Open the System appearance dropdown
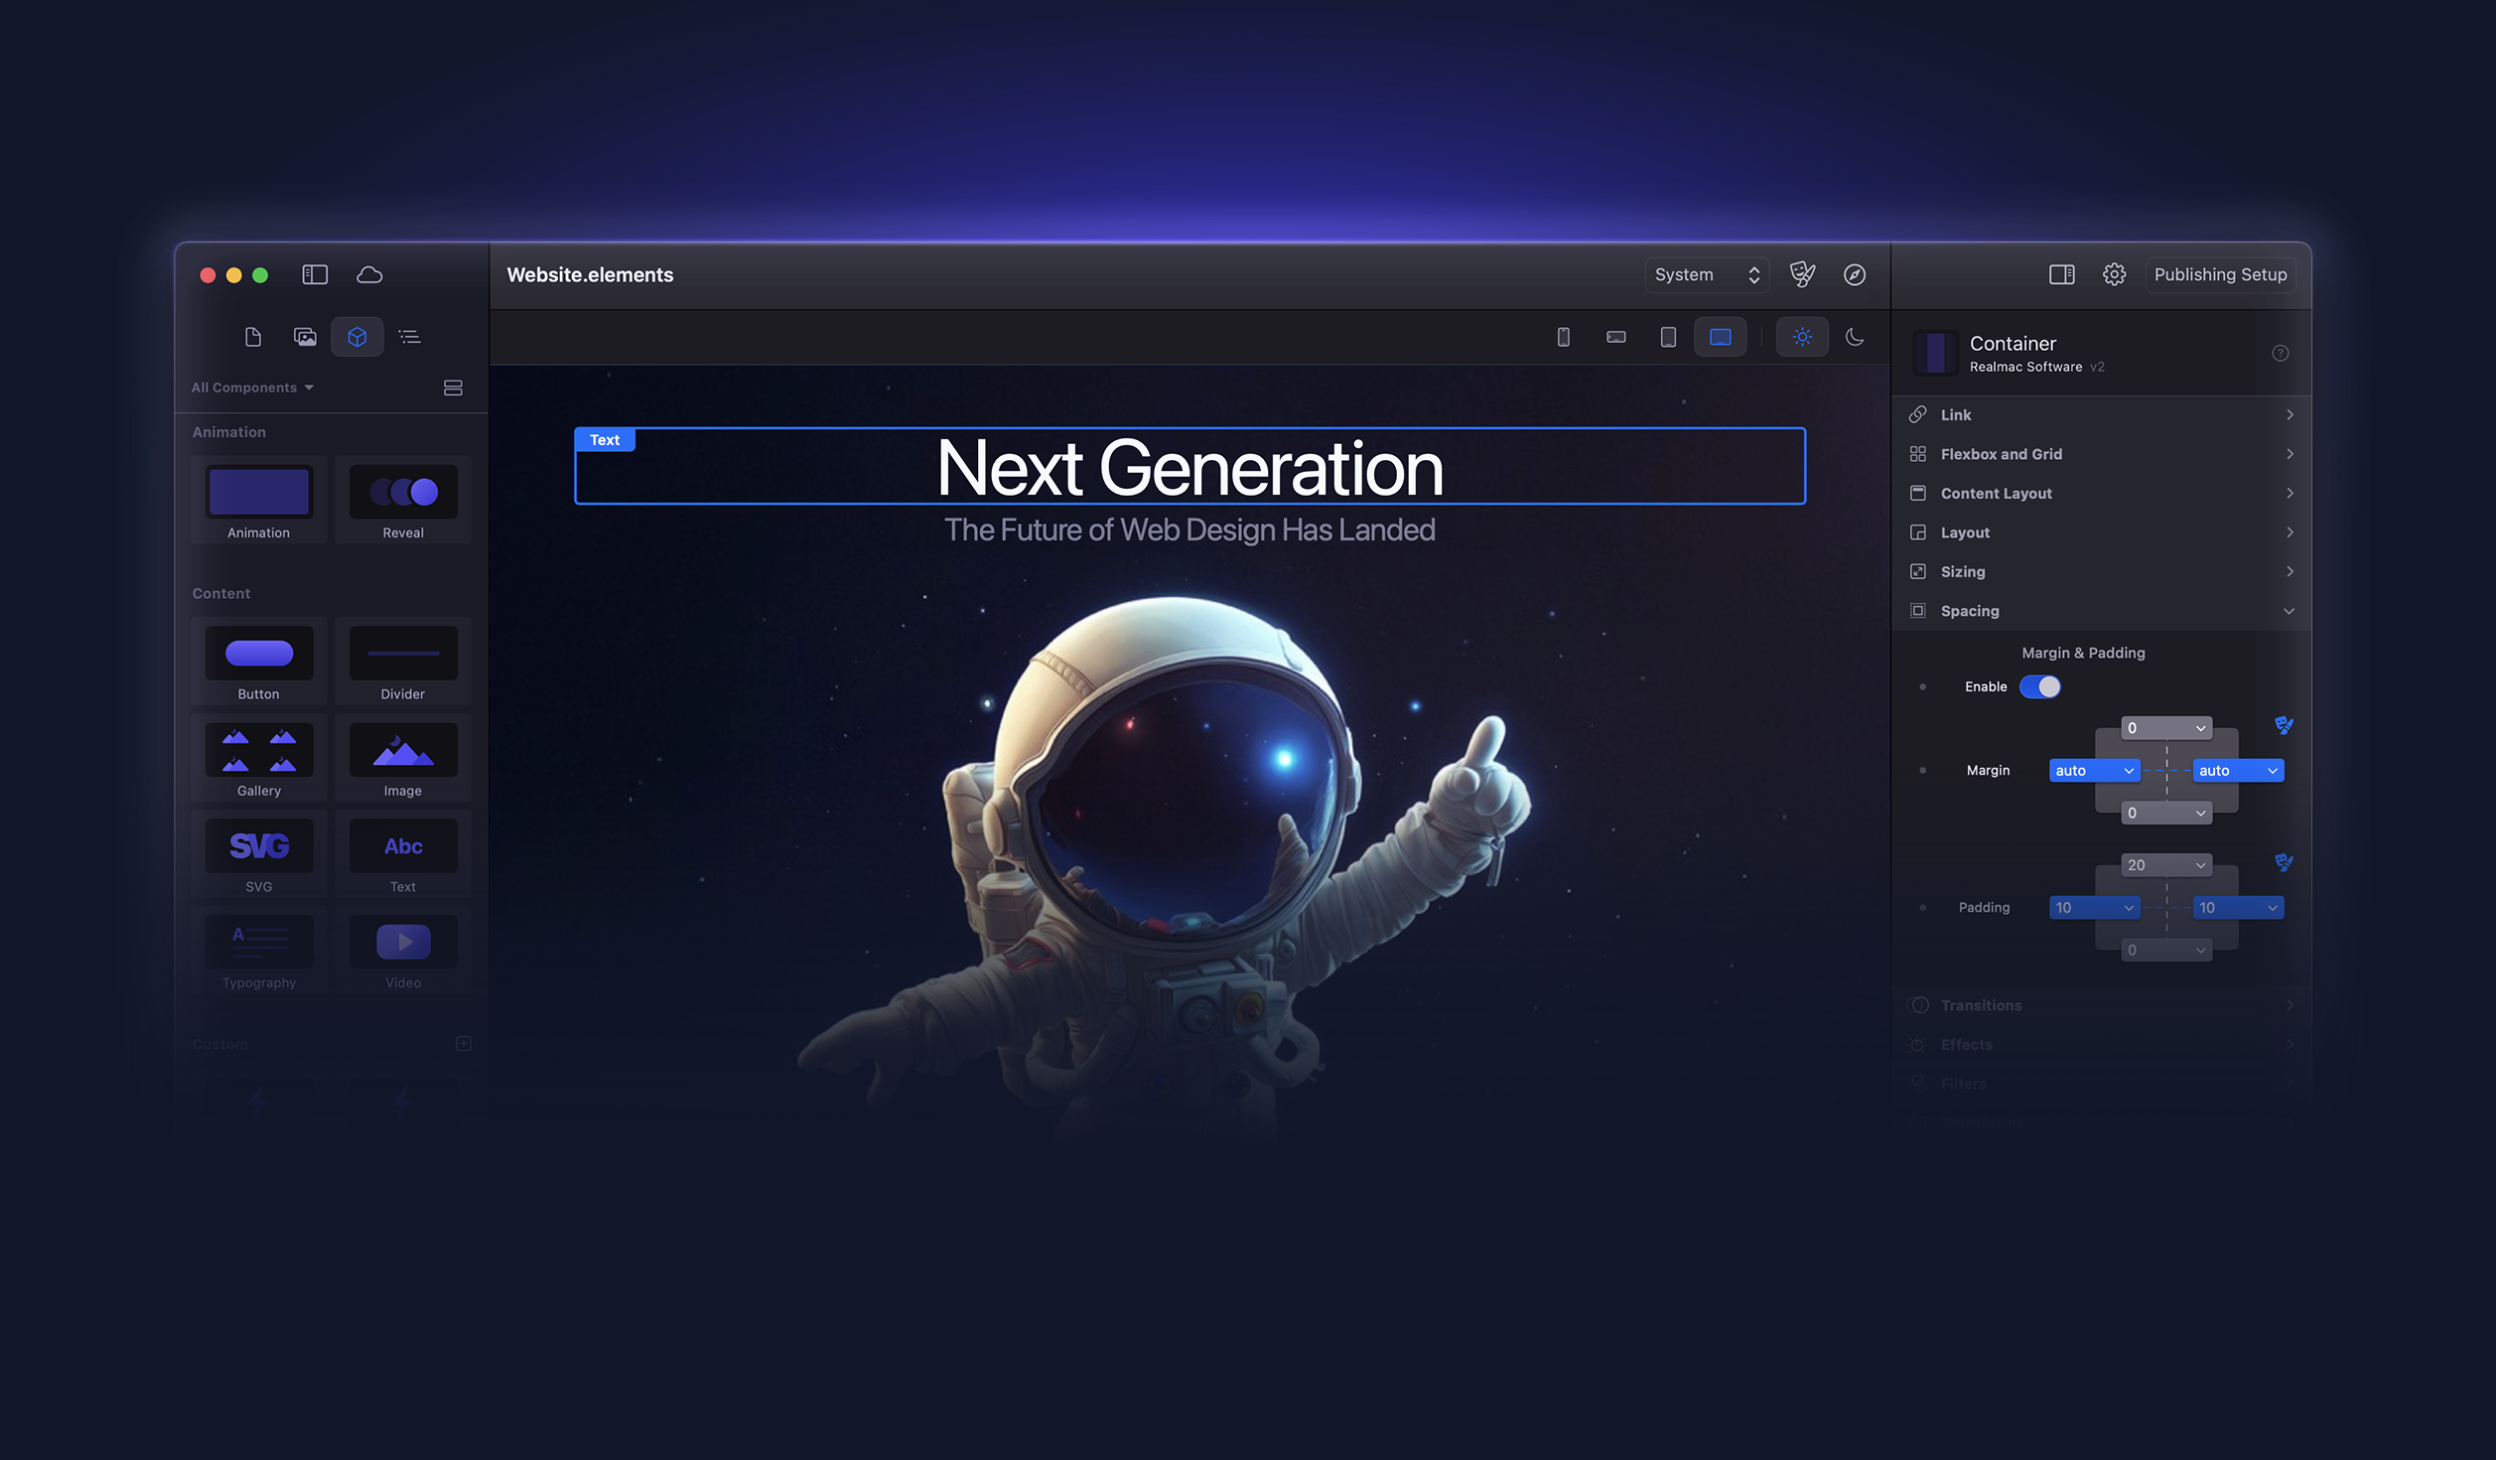 pyautogui.click(x=1706, y=274)
